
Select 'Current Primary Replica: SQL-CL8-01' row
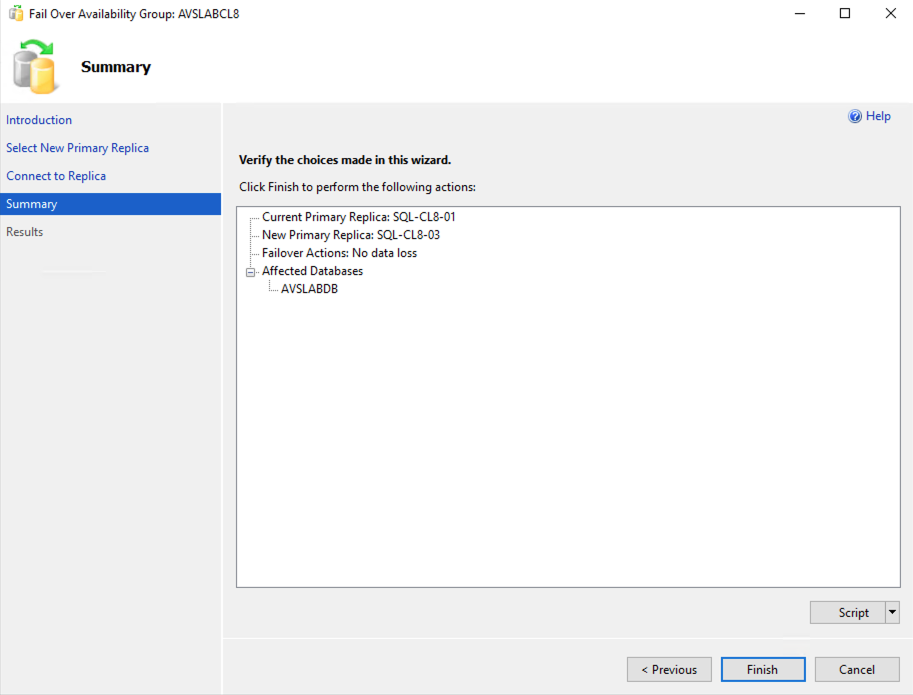point(359,217)
